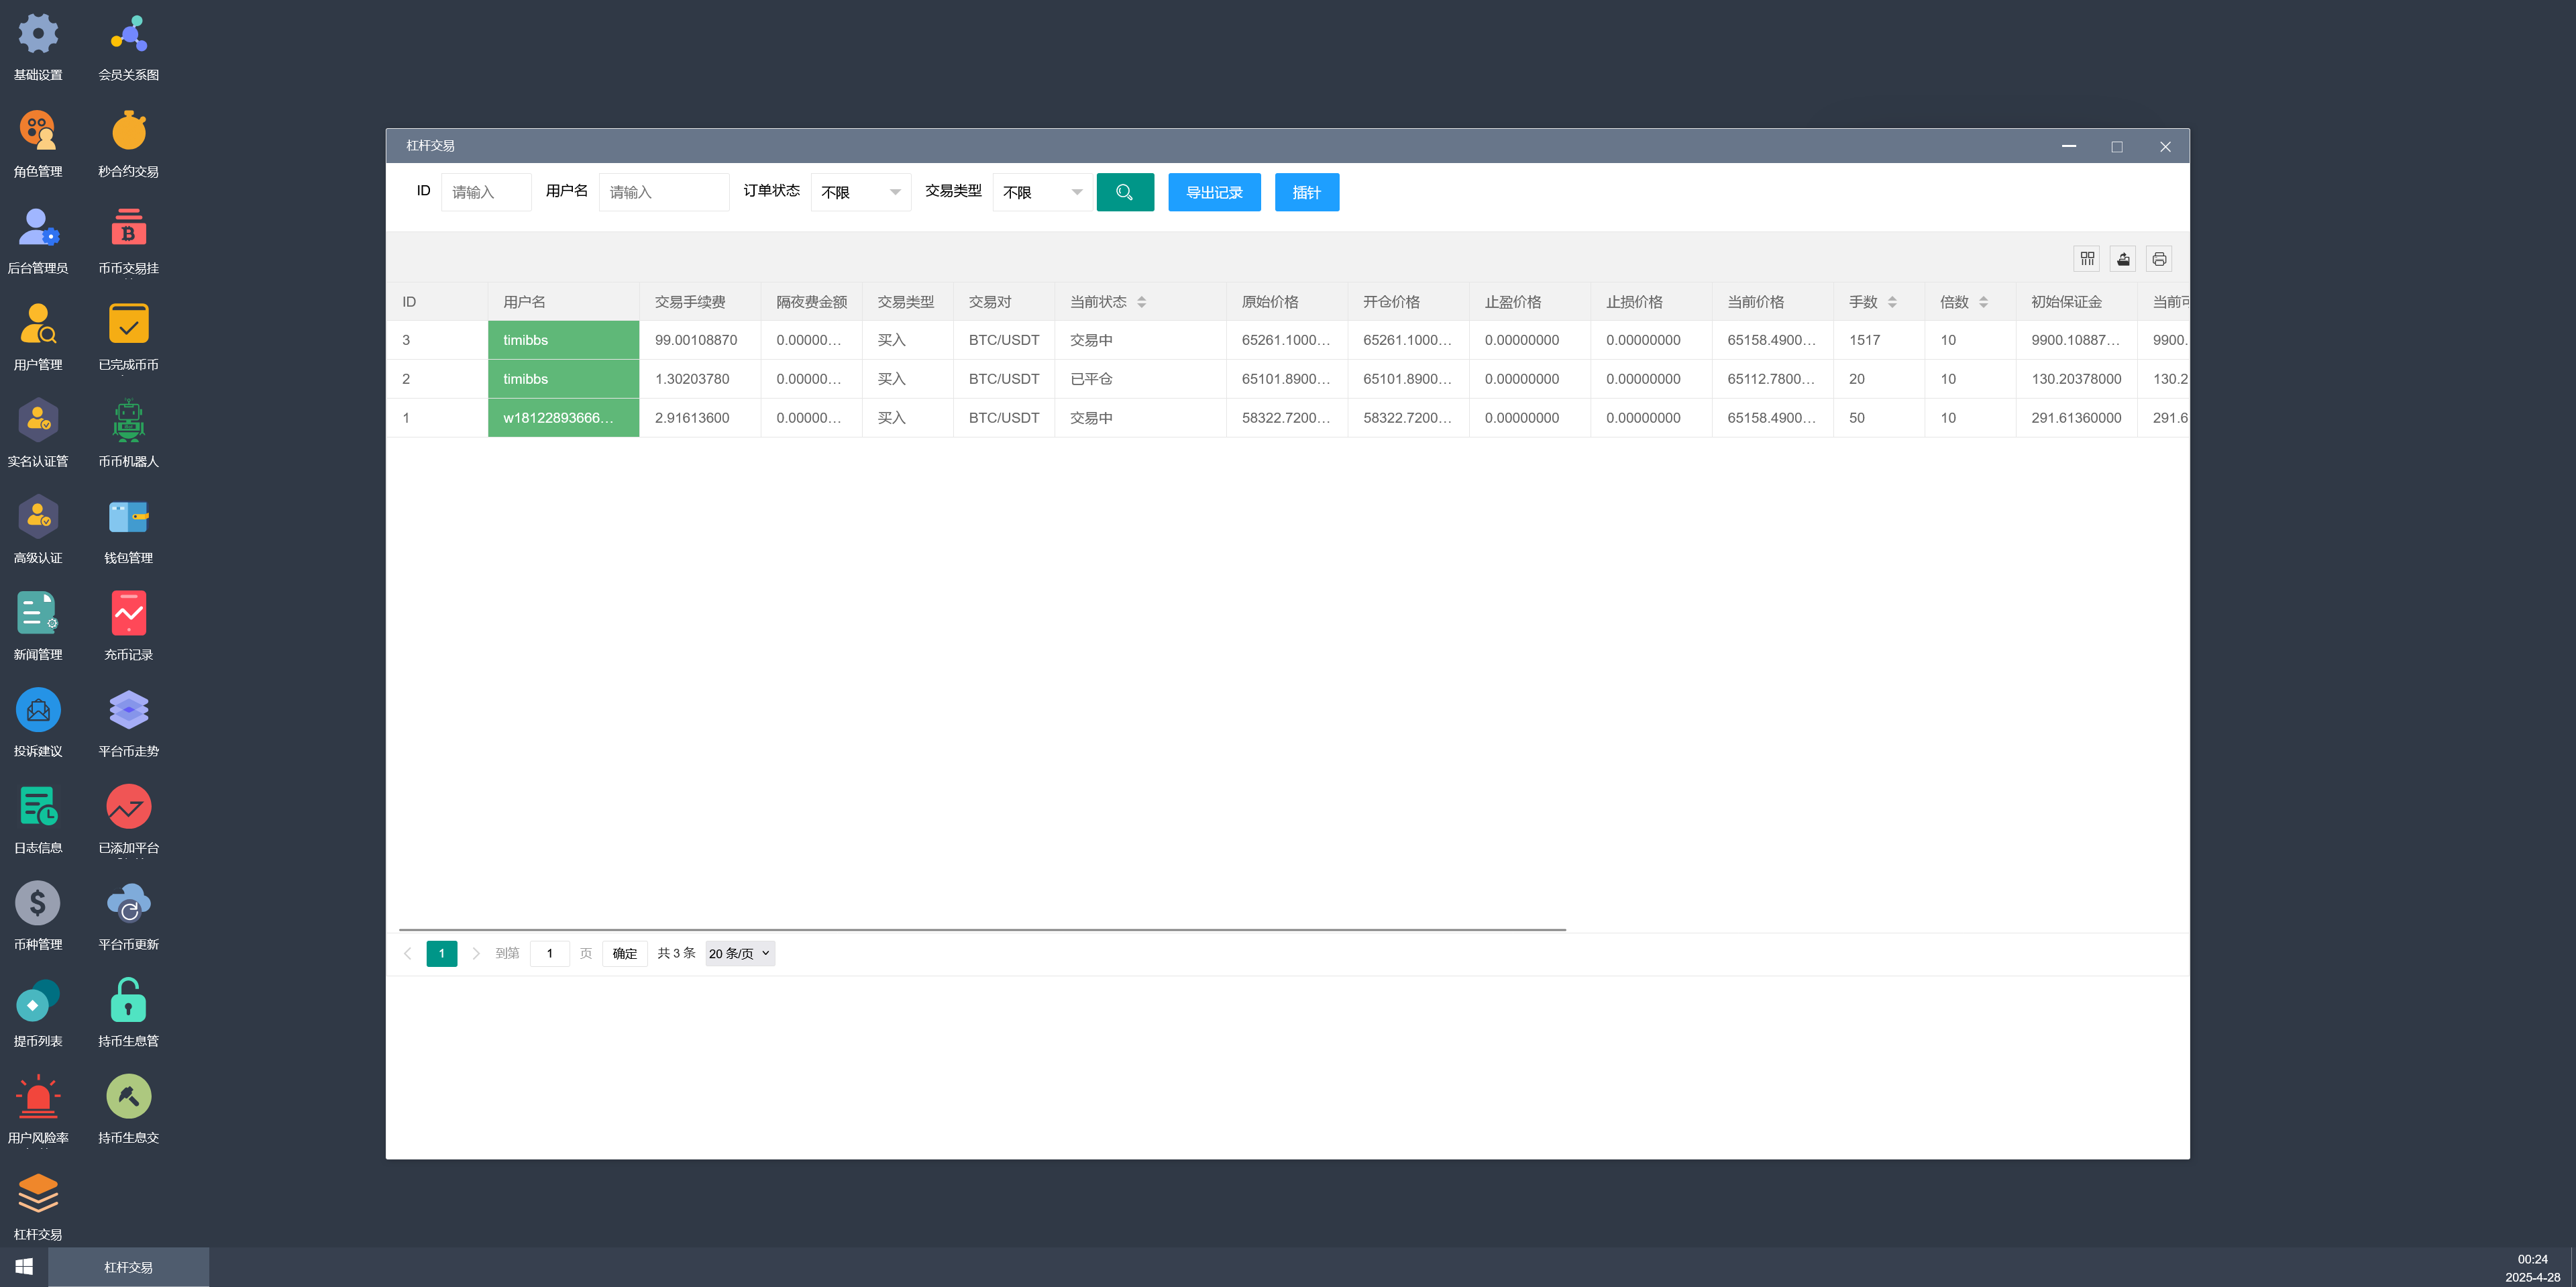Open the 基础设置 gear icon
The image size is (2576, 1287).
pos(38,35)
